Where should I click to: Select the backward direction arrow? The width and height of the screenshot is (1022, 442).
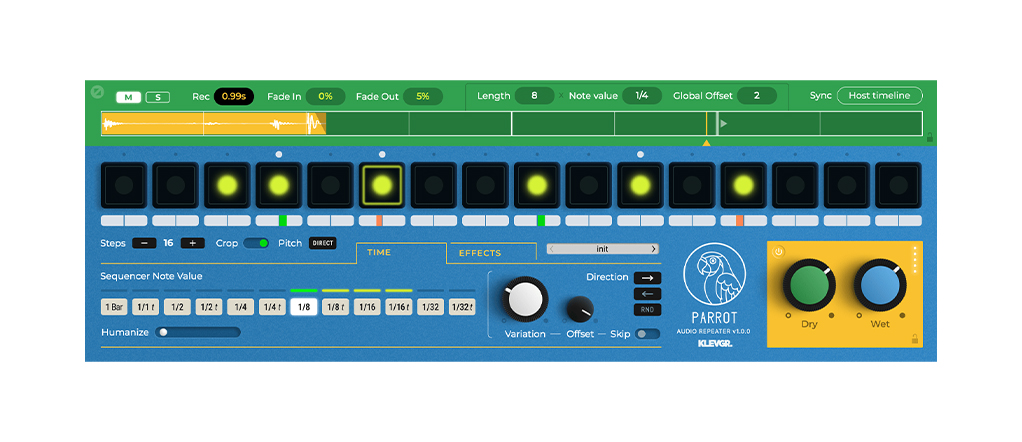[647, 294]
